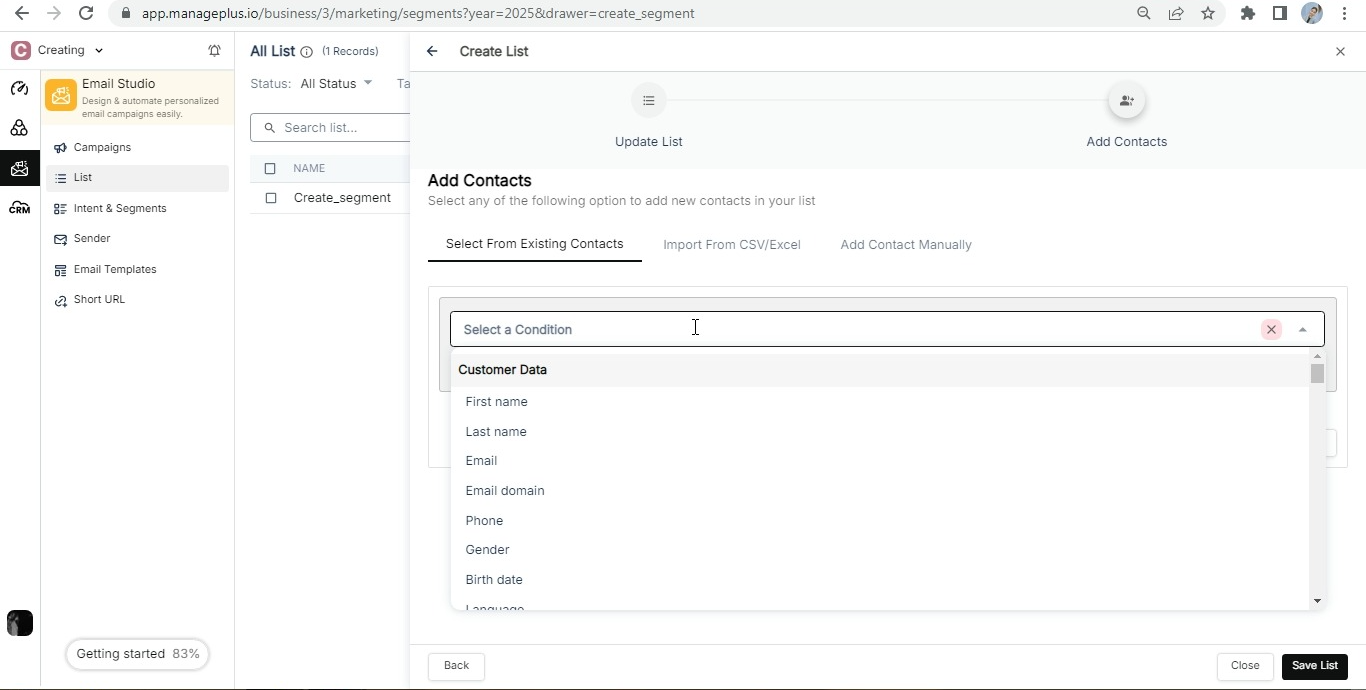Open Campaigns in sidebar
This screenshot has height=690, width=1366.
coord(102,147)
